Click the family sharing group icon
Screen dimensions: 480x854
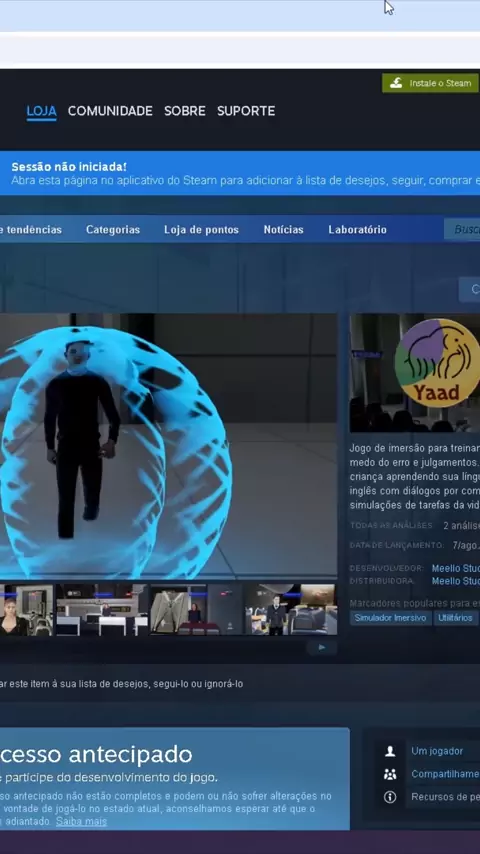click(390, 774)
